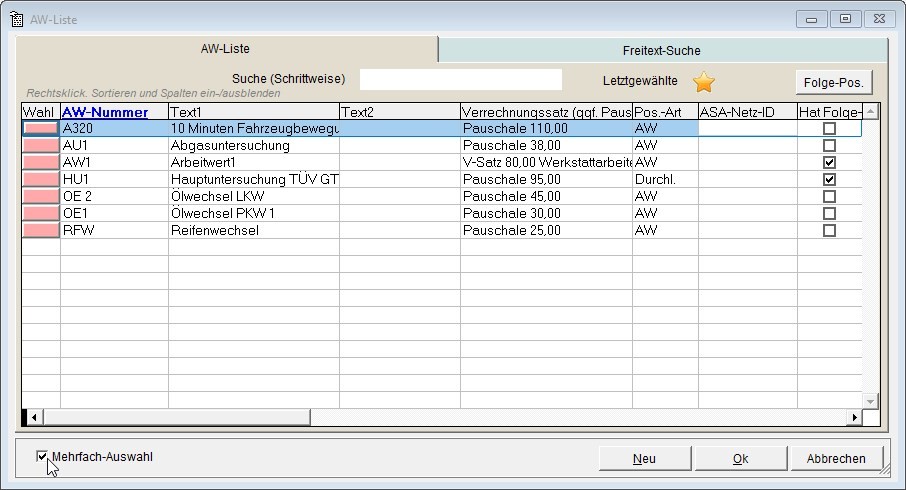Select the pink Wahl cell for A320
Screen dimensions: 906x490
click(41, 128)
